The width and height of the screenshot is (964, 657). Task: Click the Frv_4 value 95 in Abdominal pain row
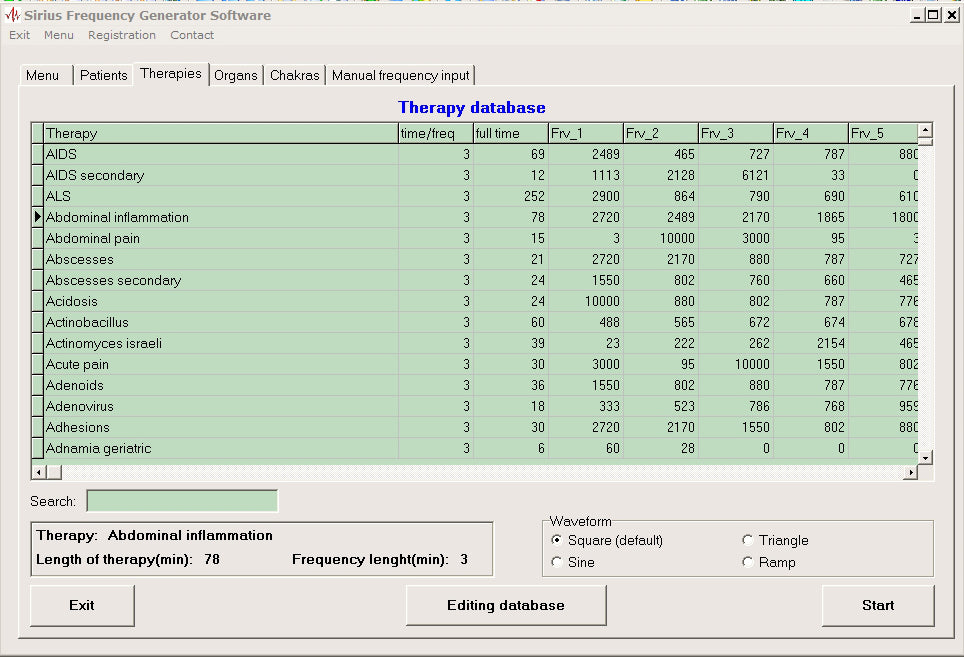point(811,238)
